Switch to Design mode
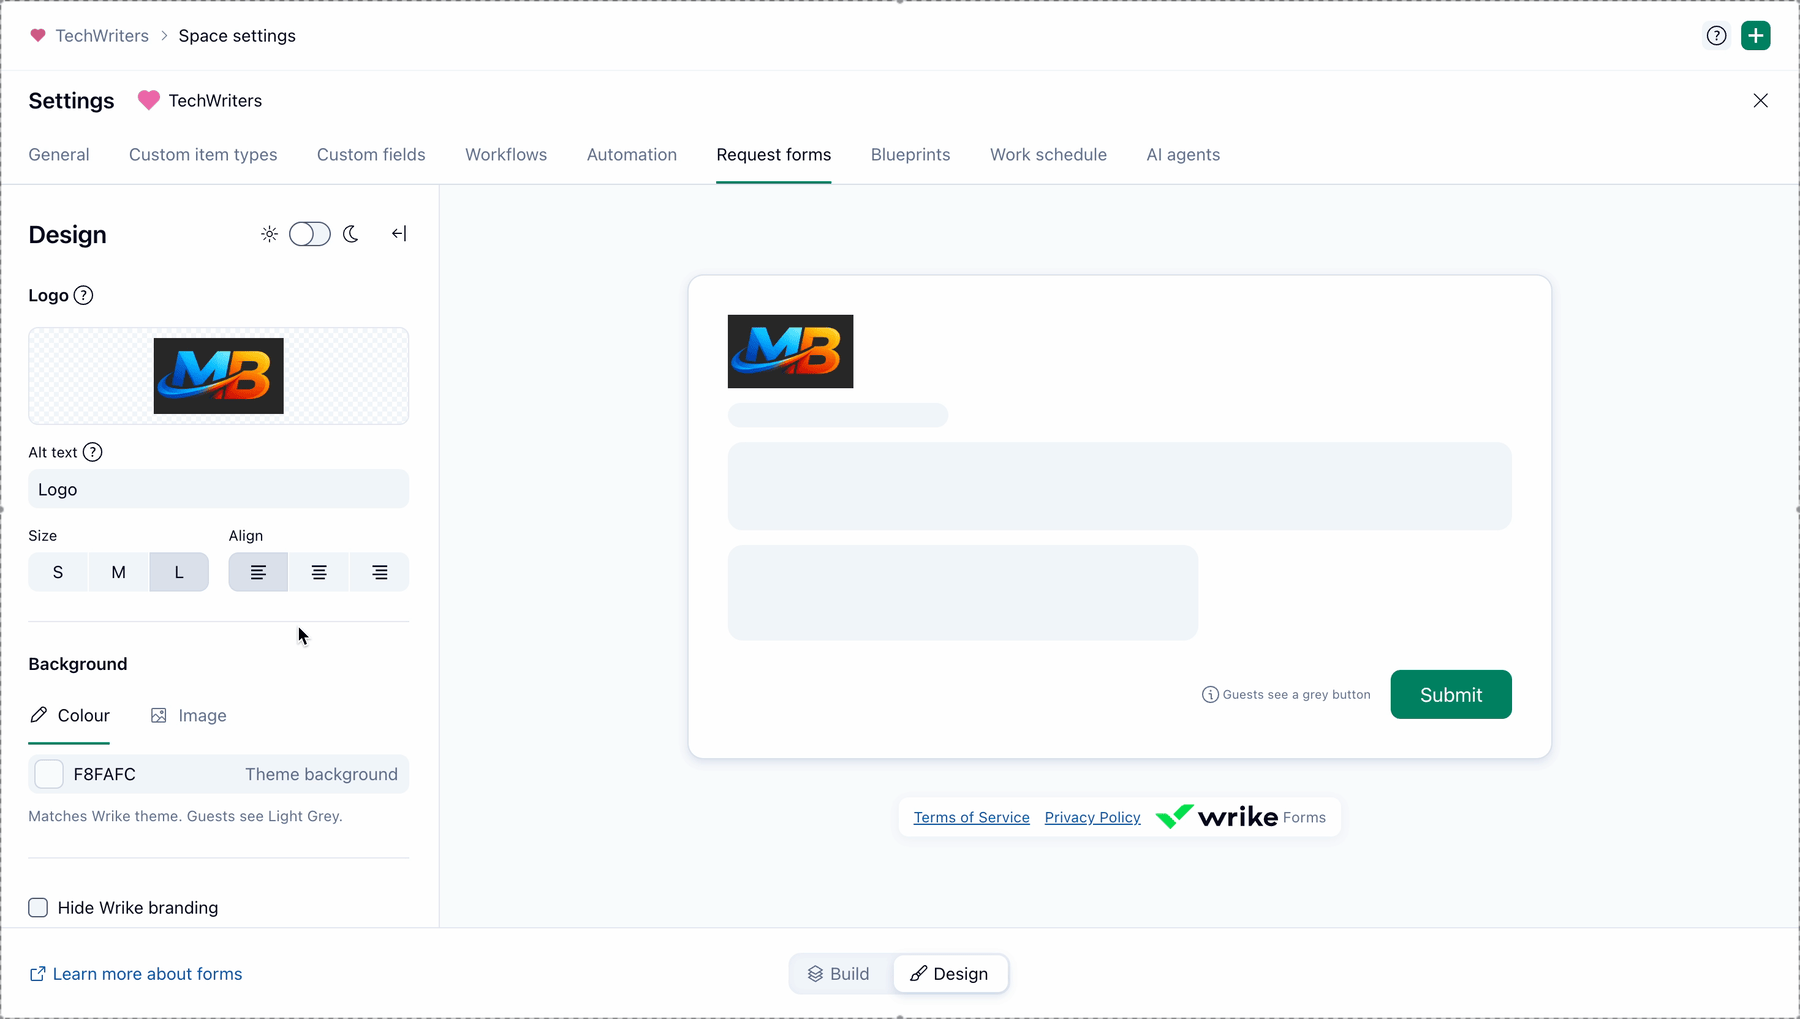 coord(949,974)
